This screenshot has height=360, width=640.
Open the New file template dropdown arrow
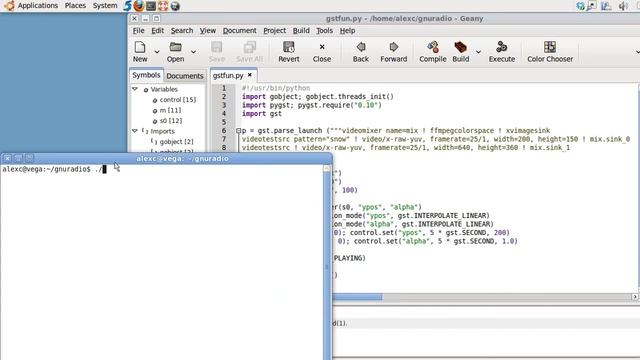point(157,52)
